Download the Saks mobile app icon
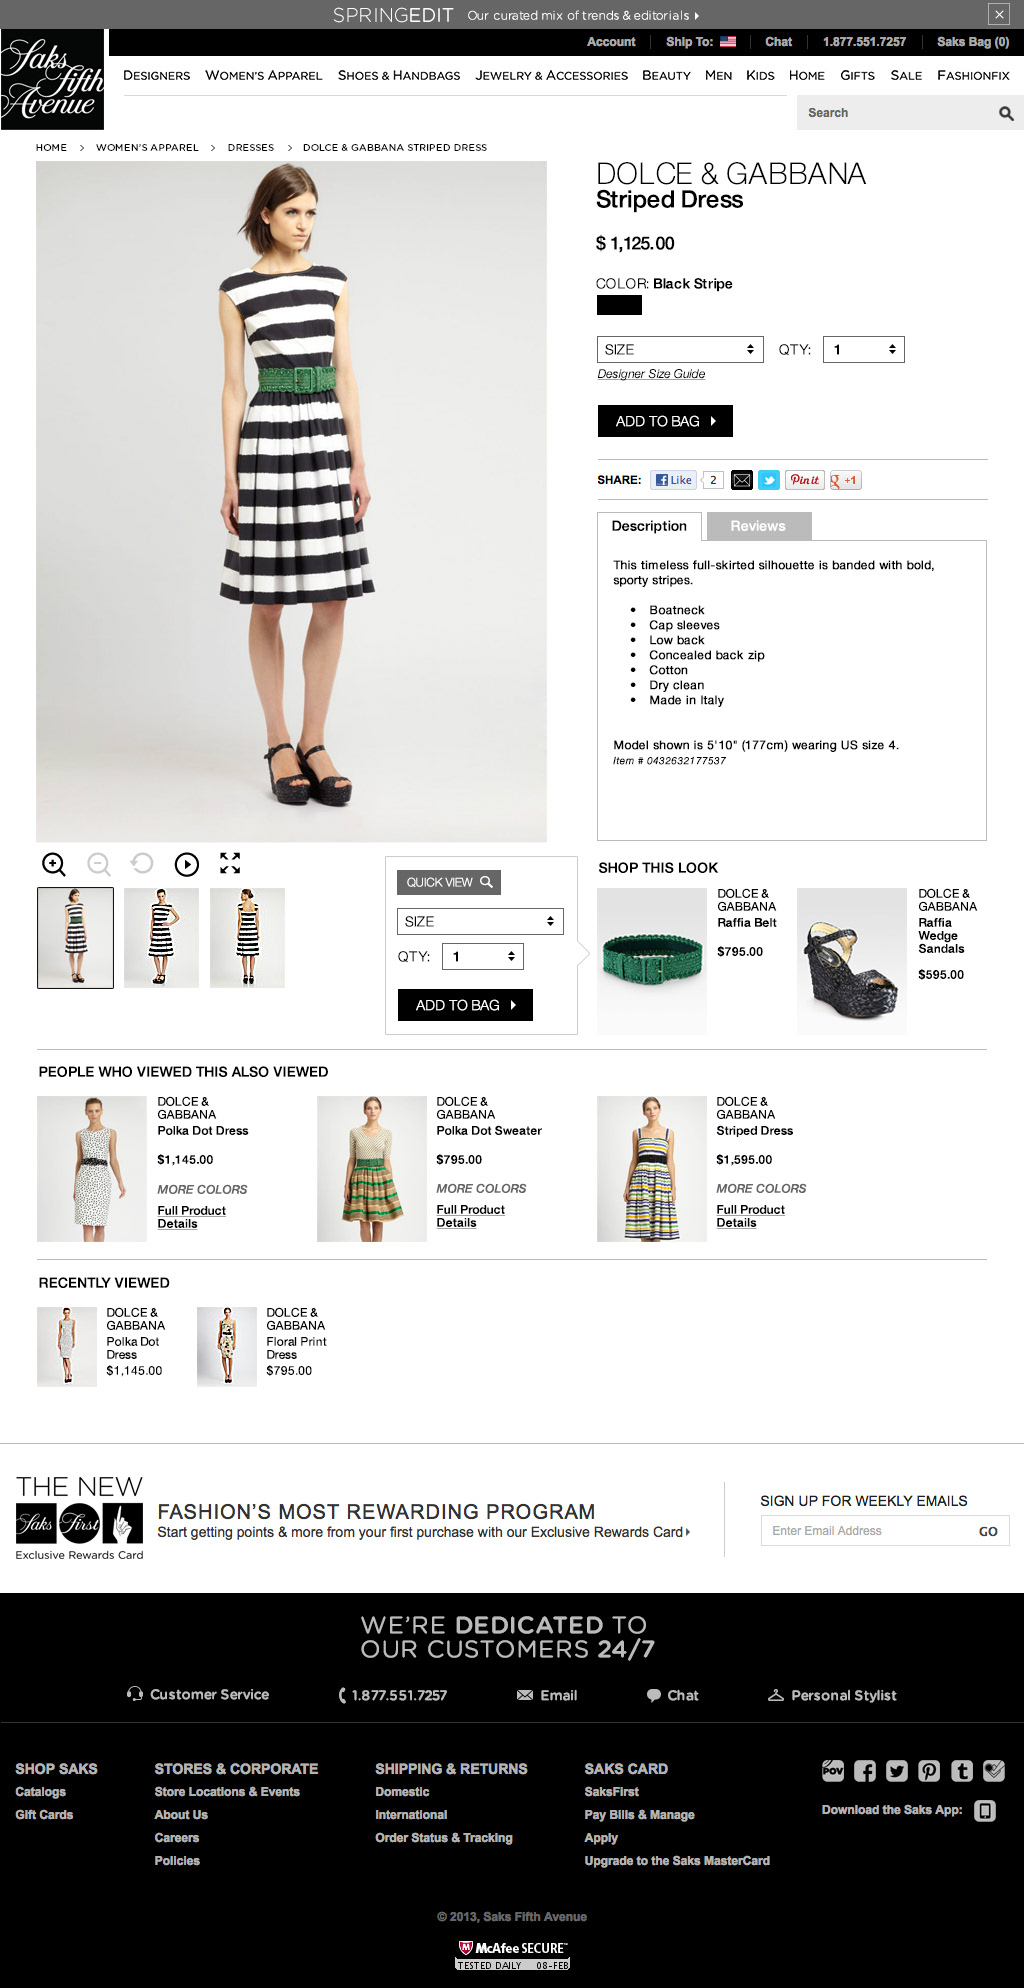Viewport: 1024px width, 1988px height. click(985, 1810)
